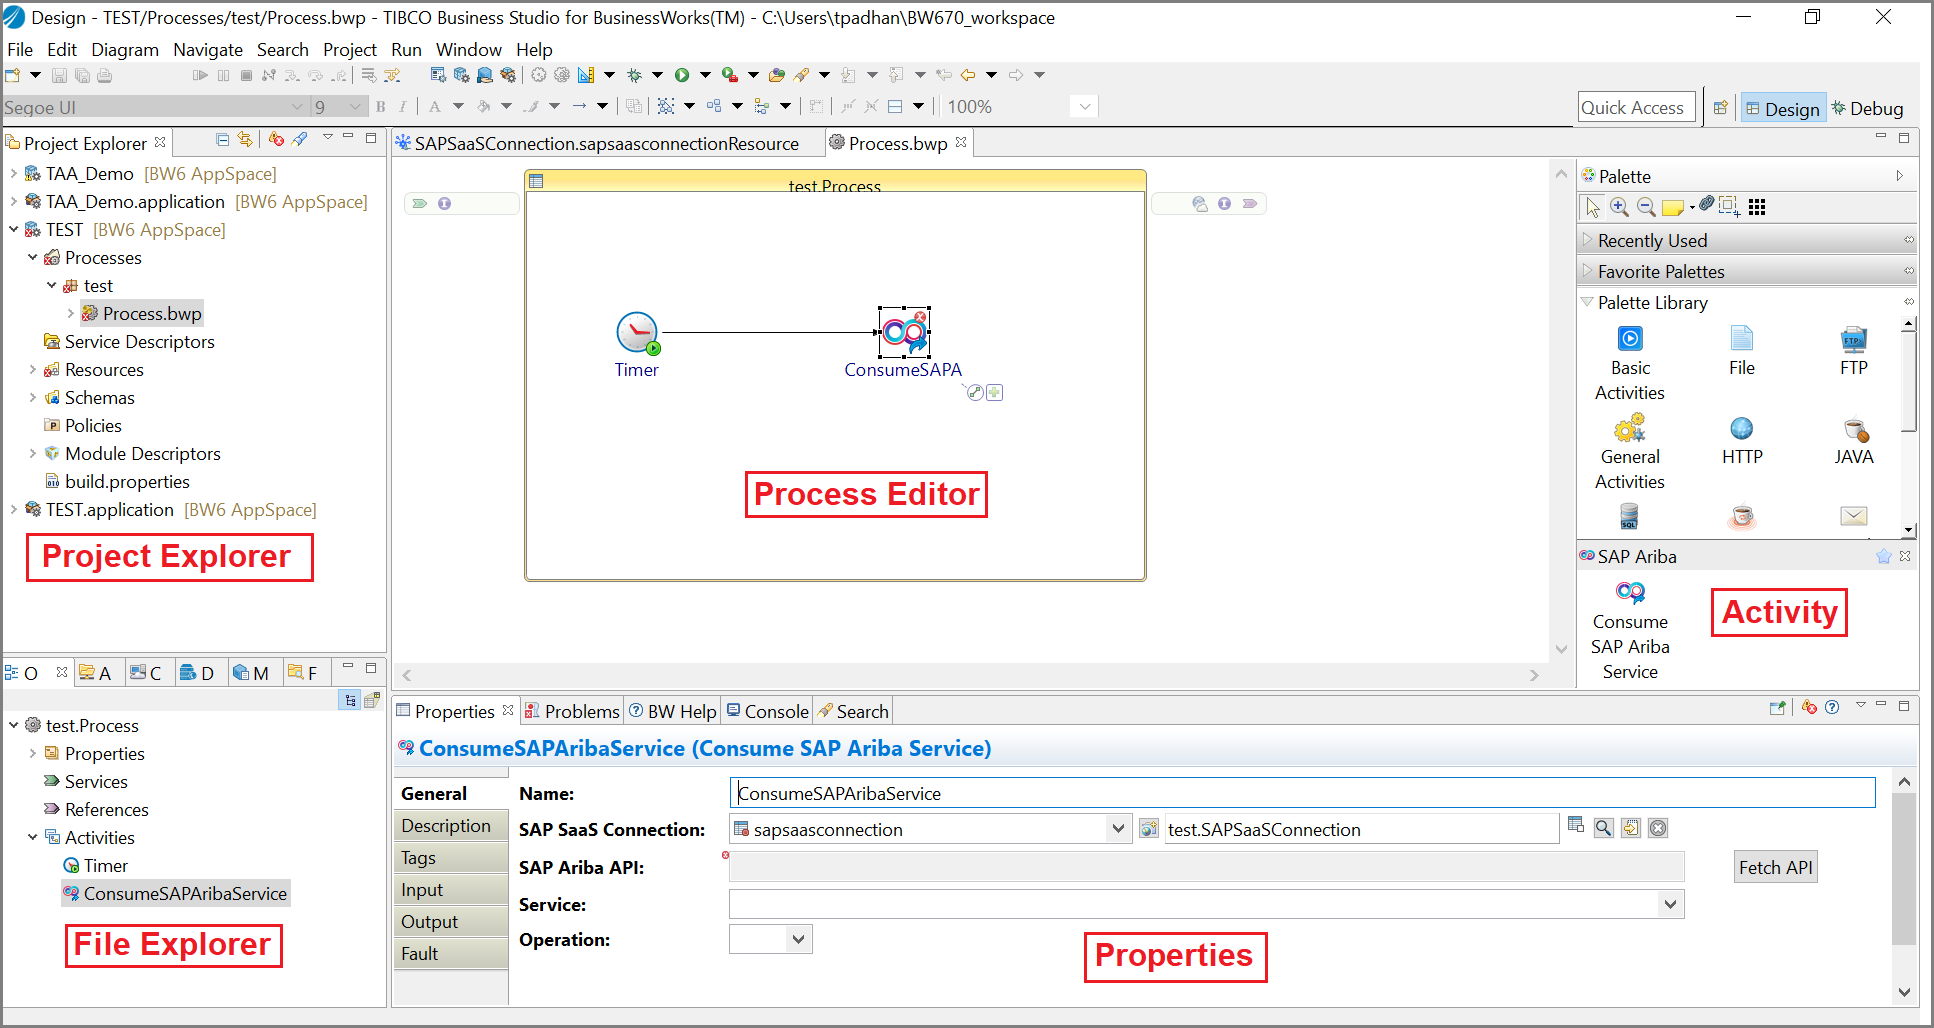This screenshot has width=1934, height=1028.
Task: Click the New toolbar icon
Action: [x=13, y=75]
